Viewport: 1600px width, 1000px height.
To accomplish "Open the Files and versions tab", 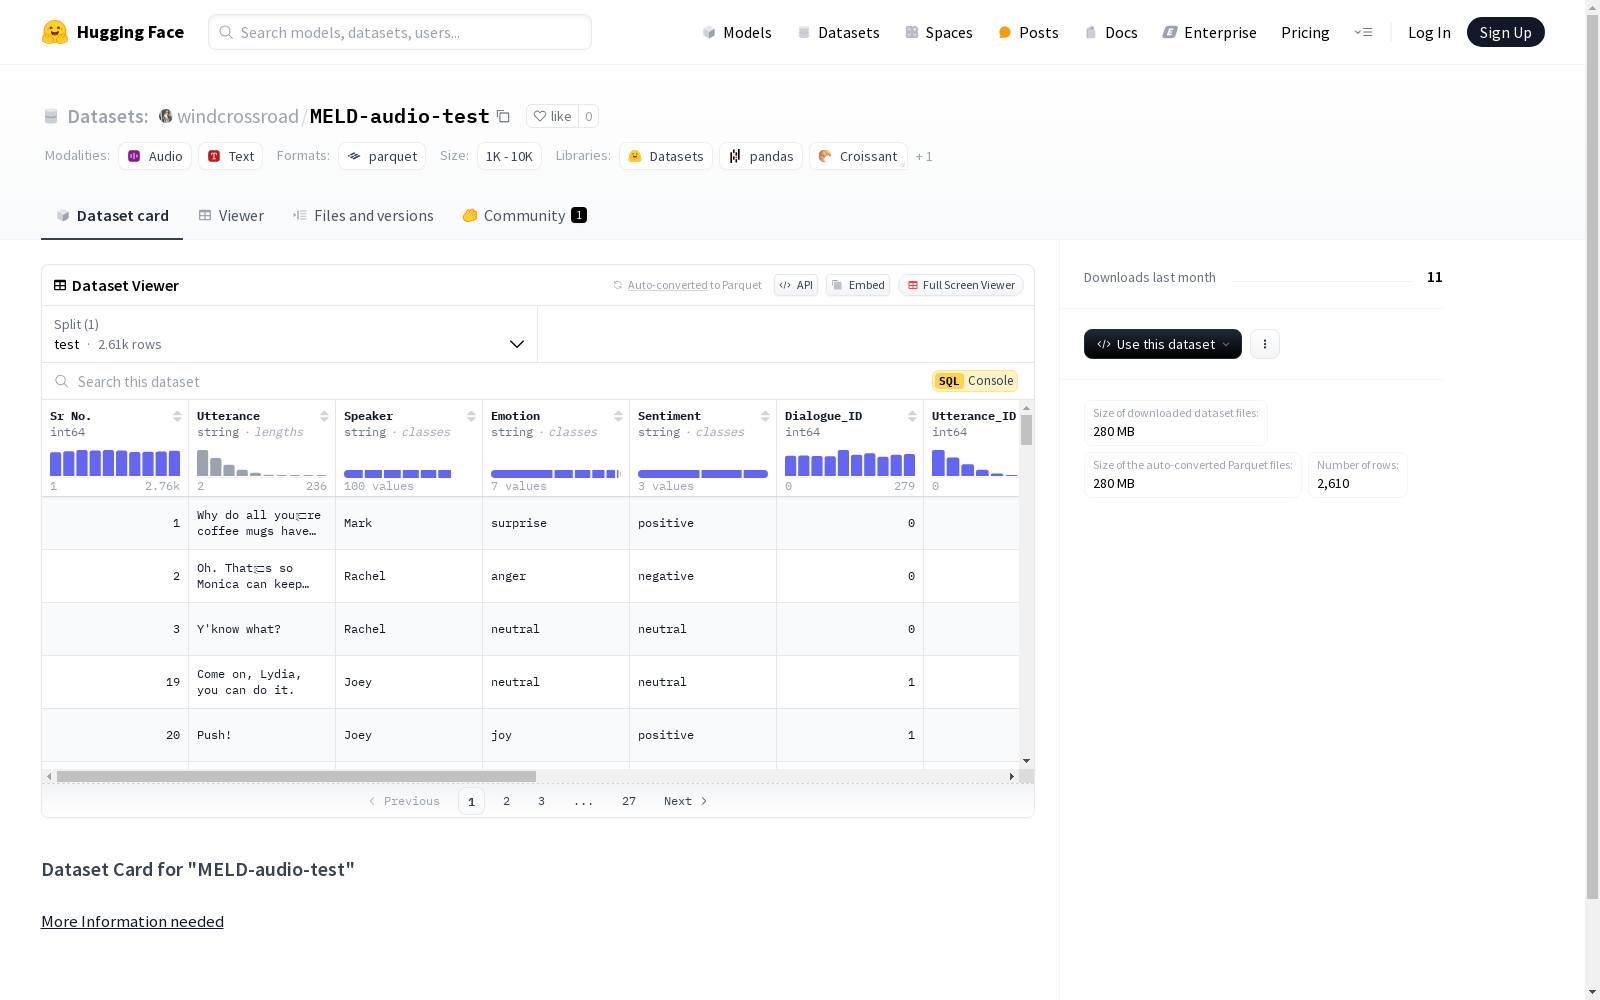I will 363,216.
